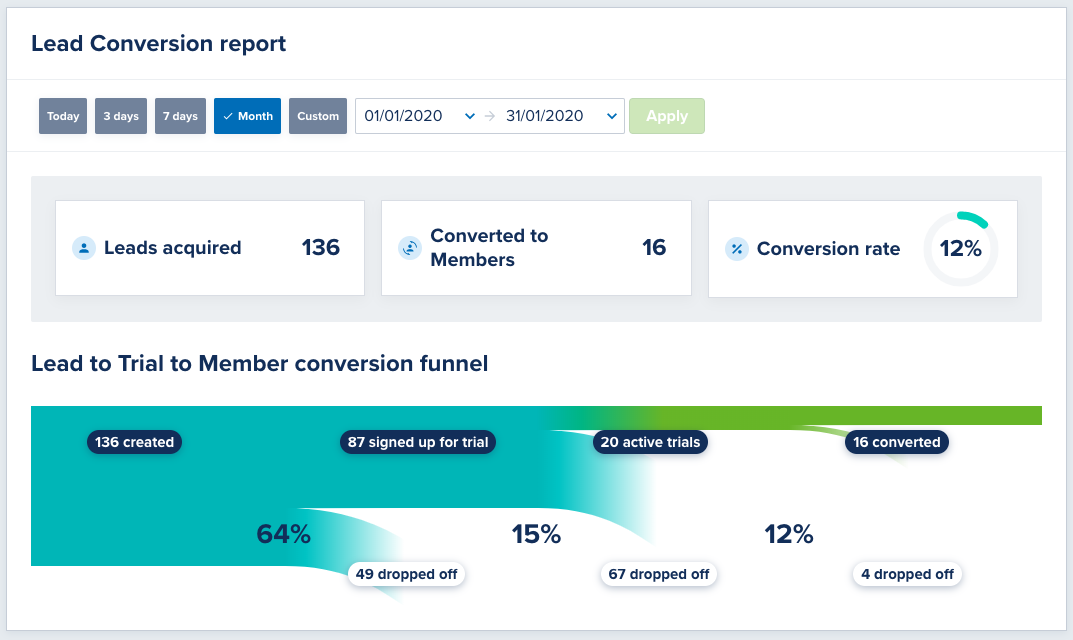Image resolution: width=1073 pixels, height=640 pixels.
Task: Select the 3 days range filter
Action: coord(121,116)
